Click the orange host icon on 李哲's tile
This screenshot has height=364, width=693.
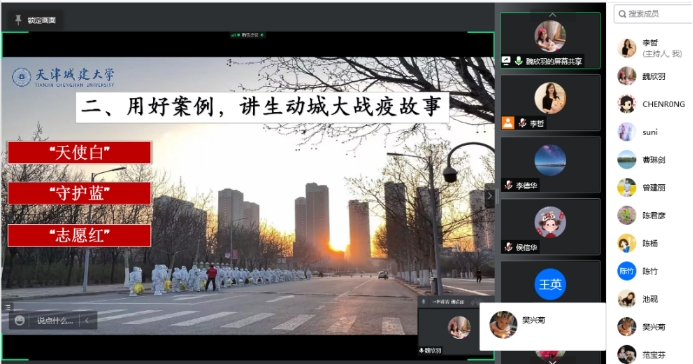(508, 122)
